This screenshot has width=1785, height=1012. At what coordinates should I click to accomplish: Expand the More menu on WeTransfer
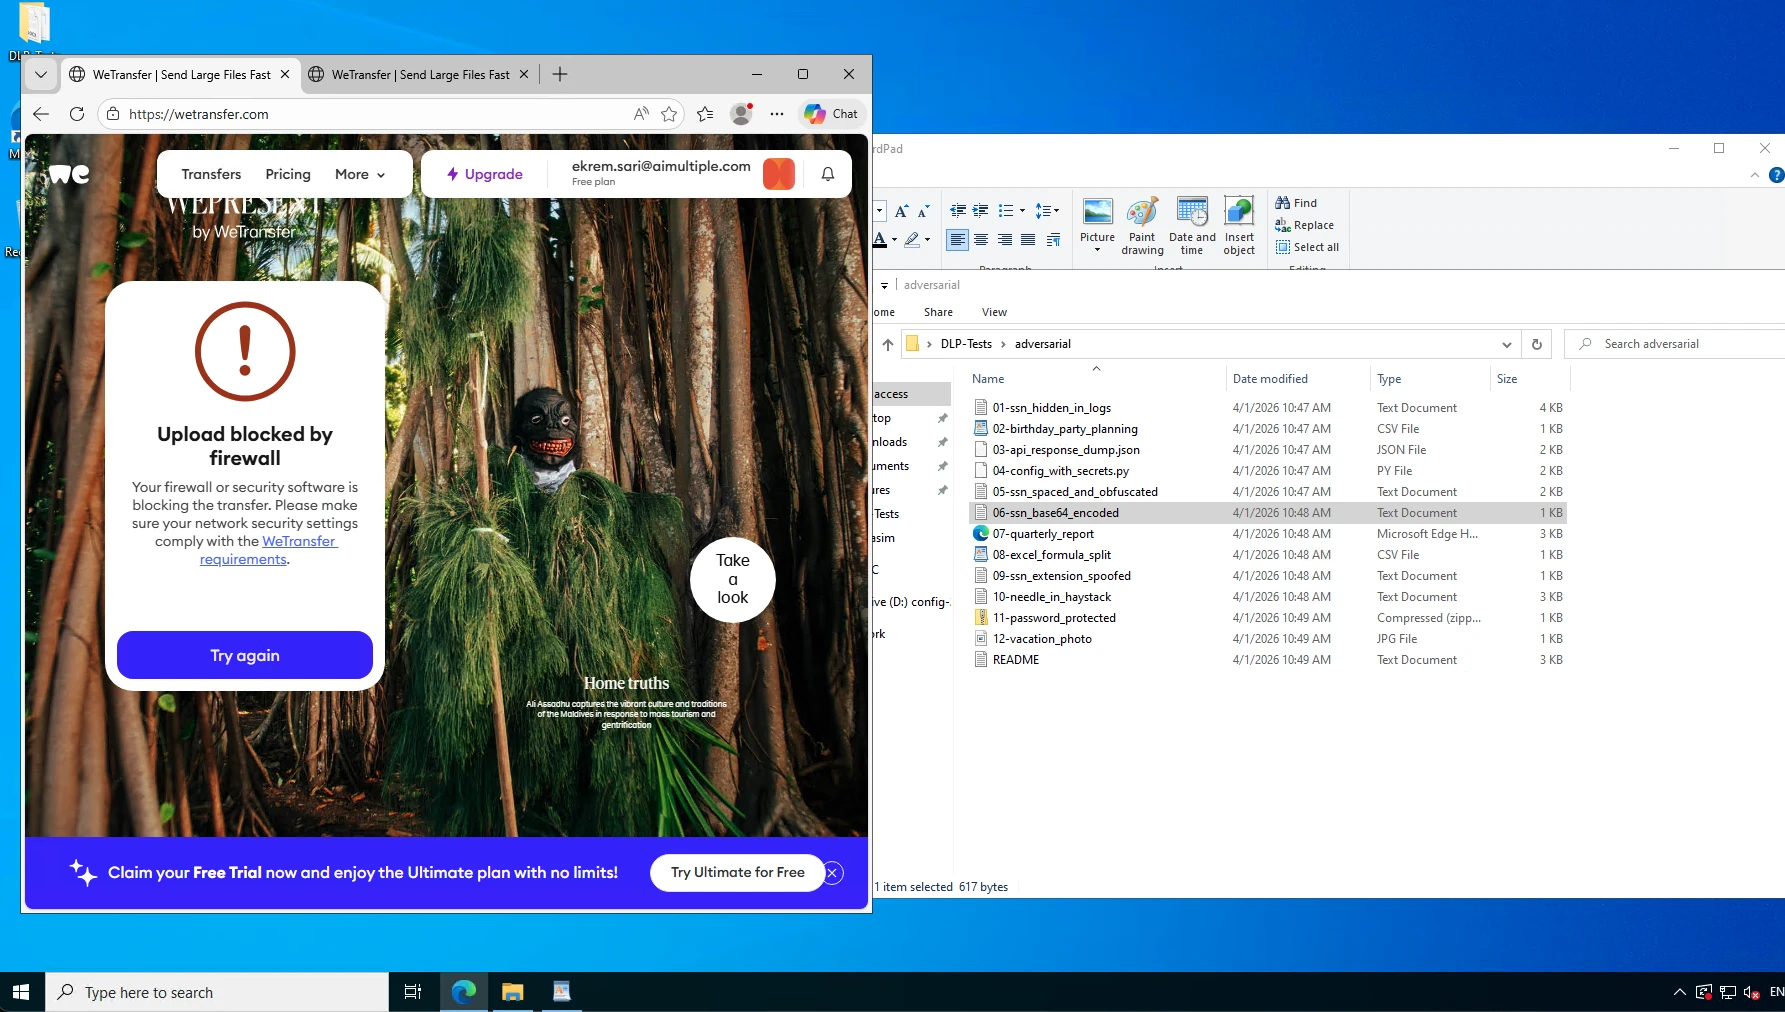(x=360, y=174)
